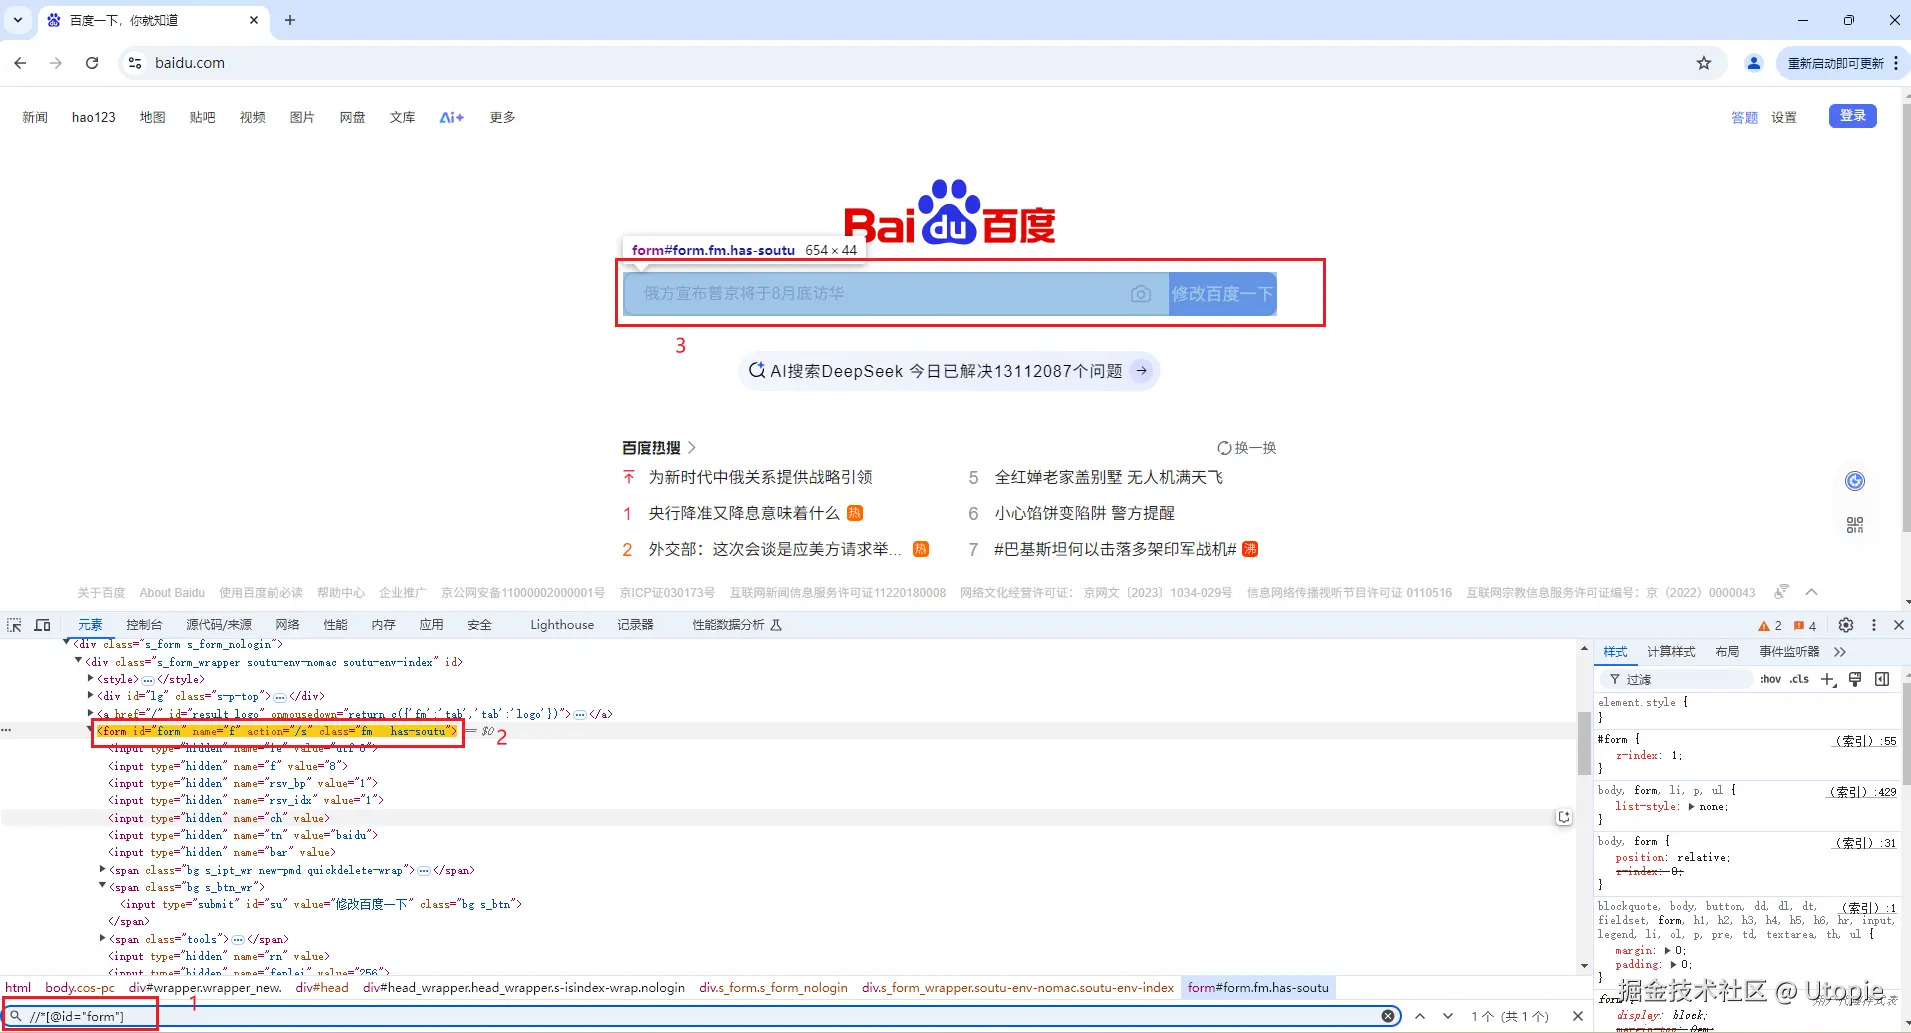Image resolution: width=1911 pixels, height=1033 pixels.
Task: Toggle the rendering emulation paintbrush icon
Action: 1855,679
